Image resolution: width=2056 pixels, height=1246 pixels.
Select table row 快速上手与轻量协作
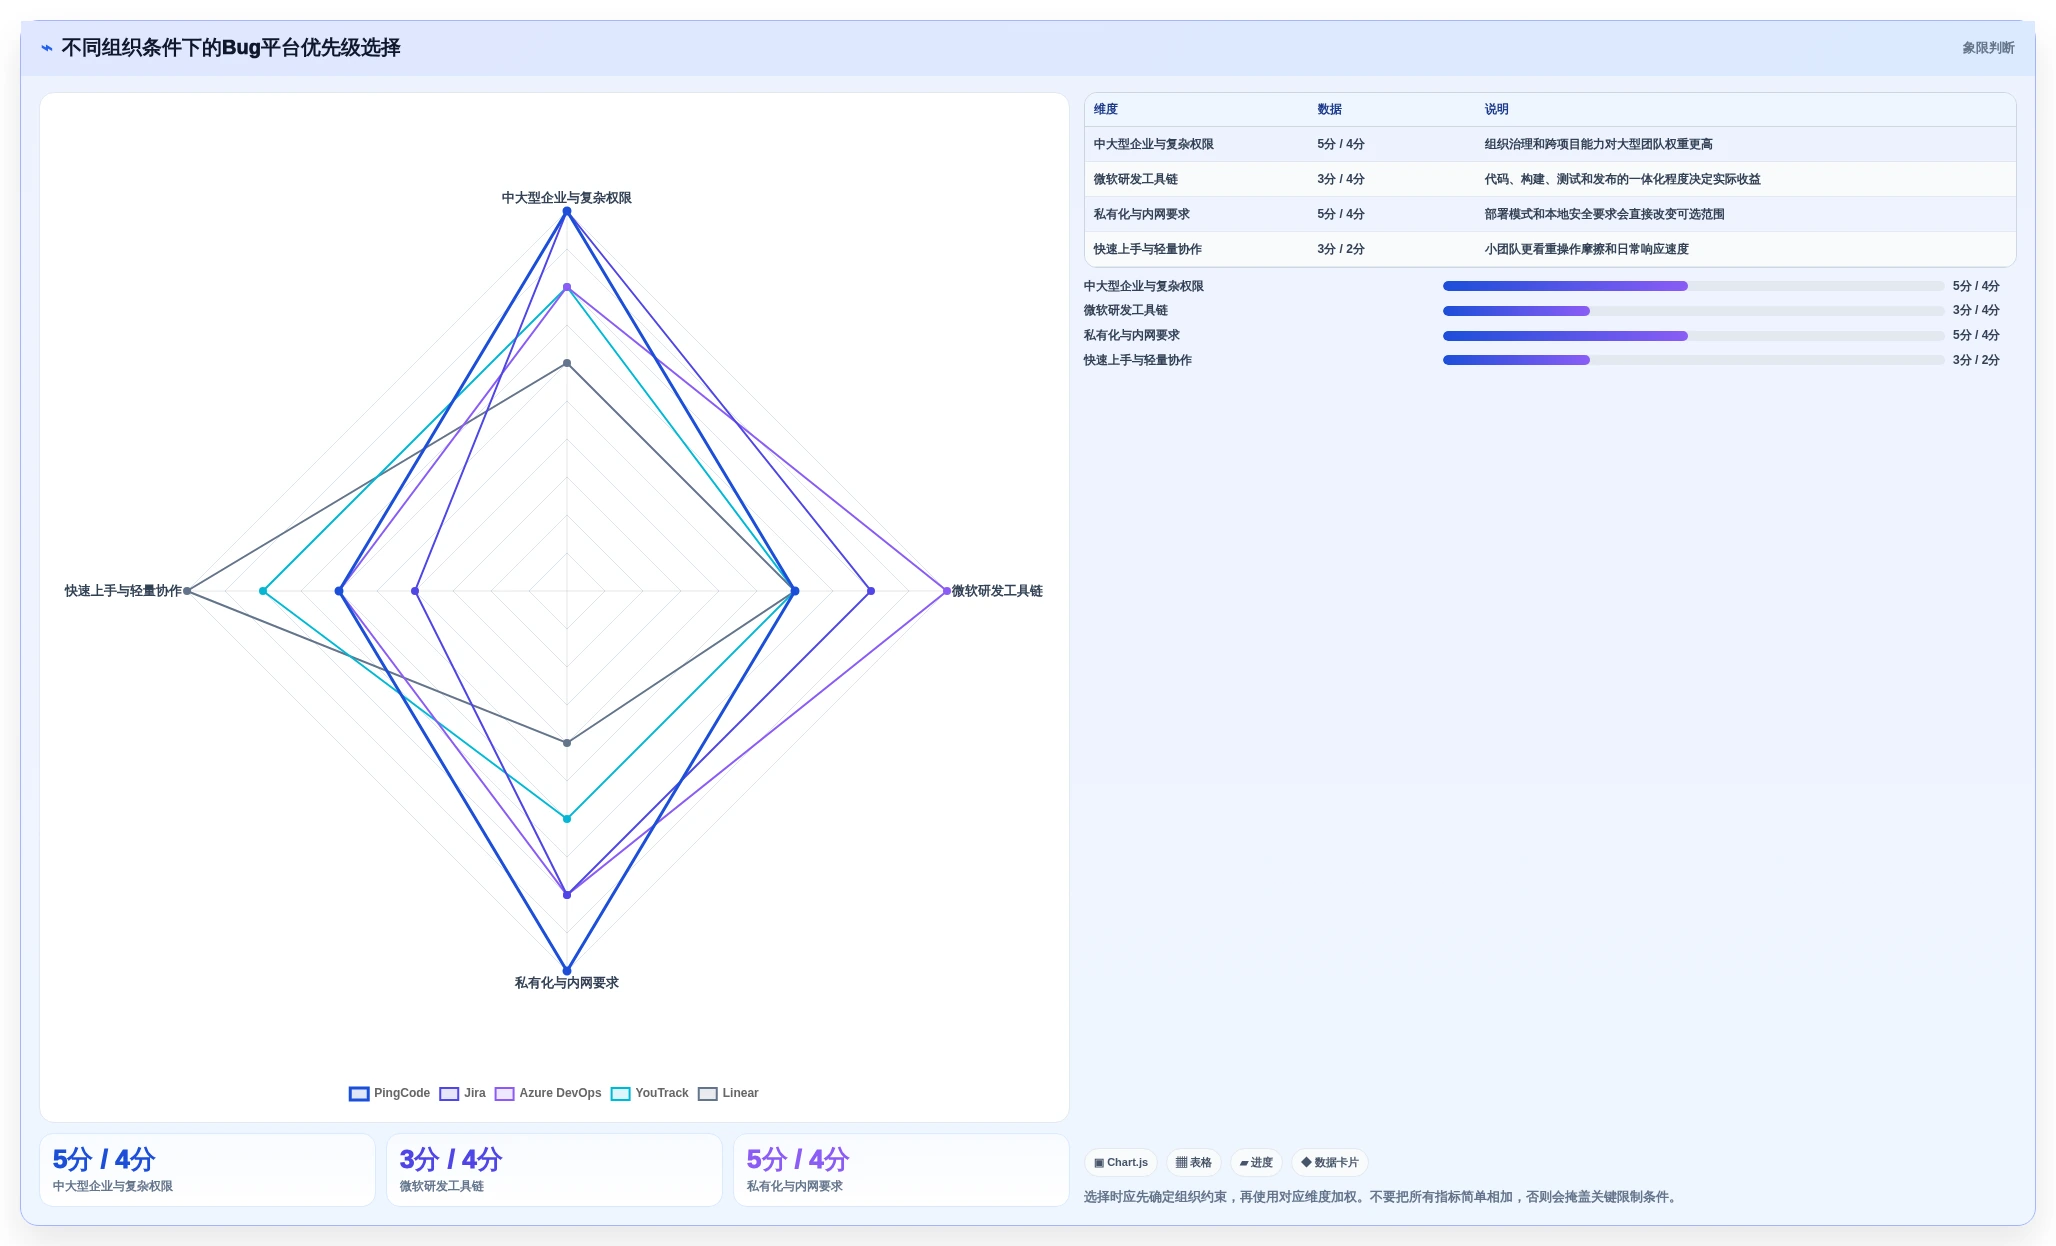coord(1550,249)
